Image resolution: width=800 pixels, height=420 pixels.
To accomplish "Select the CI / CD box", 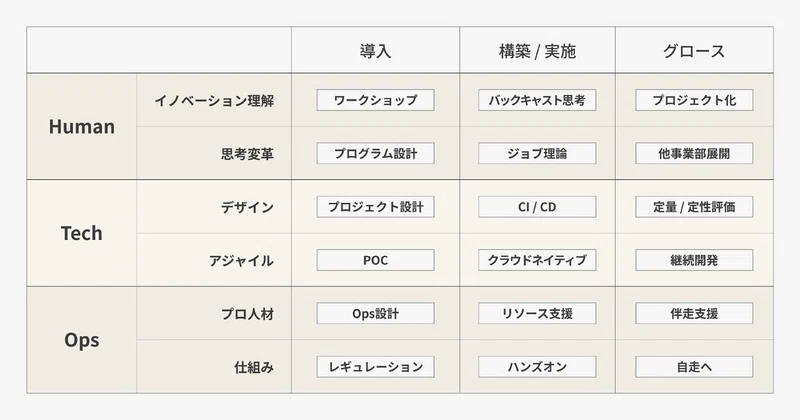I will click(x=537, y=207).
